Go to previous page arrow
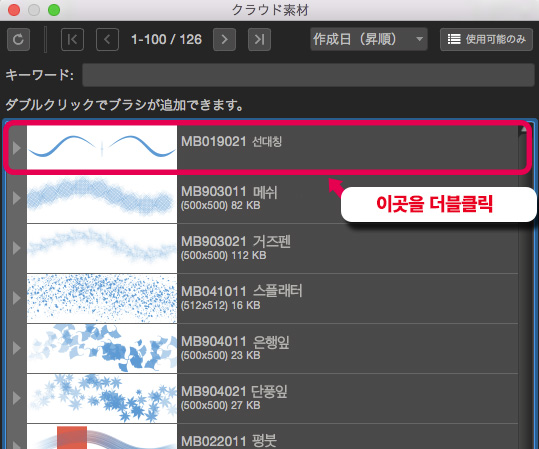Image resolution: width=539 pixels, height=449 pixels. (x=107, y=40)
